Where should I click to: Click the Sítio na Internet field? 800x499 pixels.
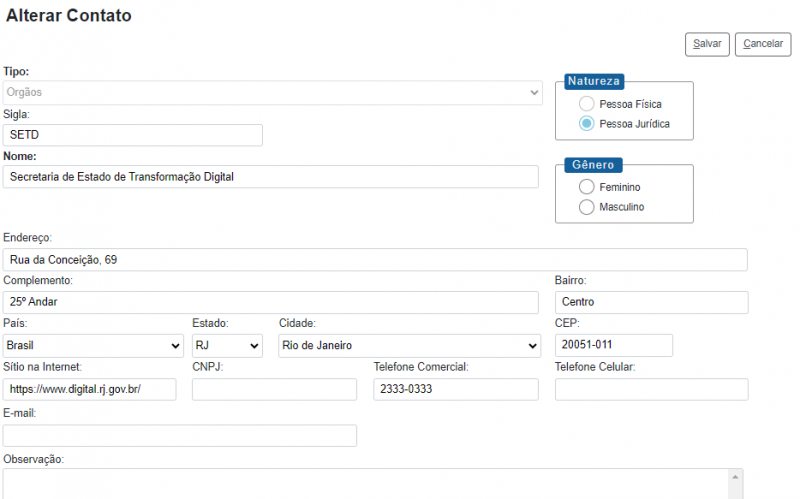point(90,390)
